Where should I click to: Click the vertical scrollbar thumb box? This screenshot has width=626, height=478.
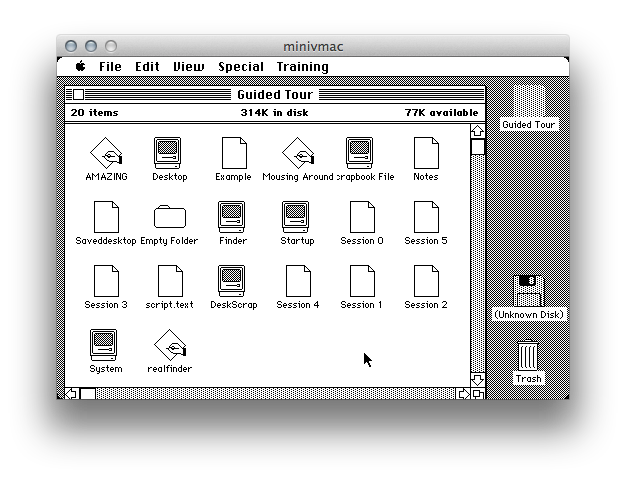477,147
